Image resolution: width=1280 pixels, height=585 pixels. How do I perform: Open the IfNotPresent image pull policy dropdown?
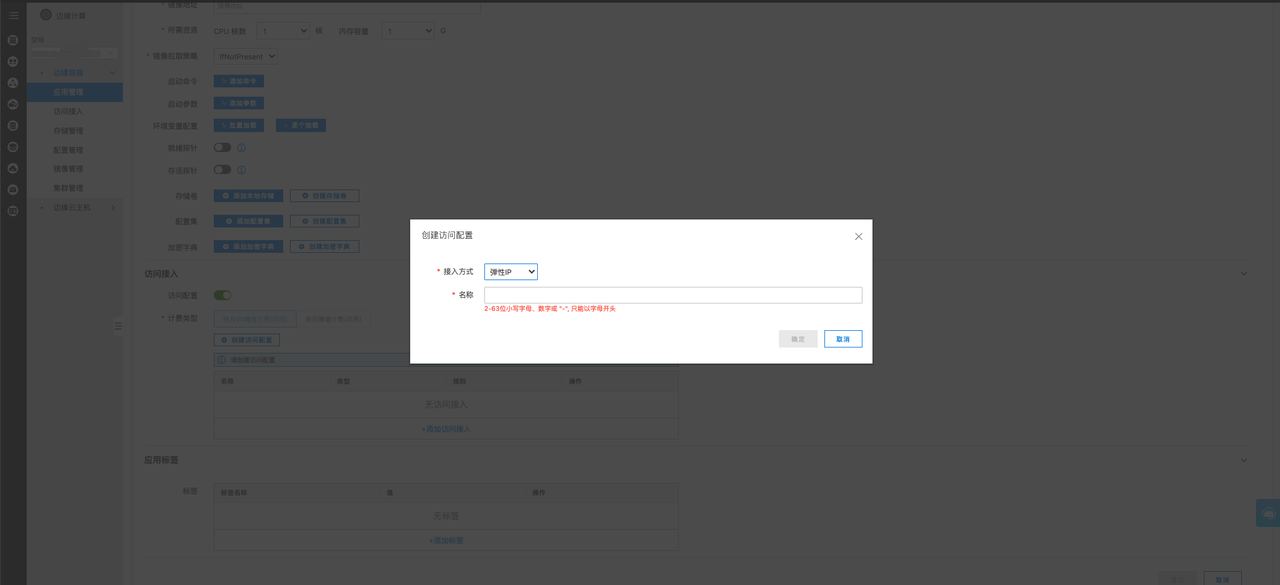click(246, 57)
